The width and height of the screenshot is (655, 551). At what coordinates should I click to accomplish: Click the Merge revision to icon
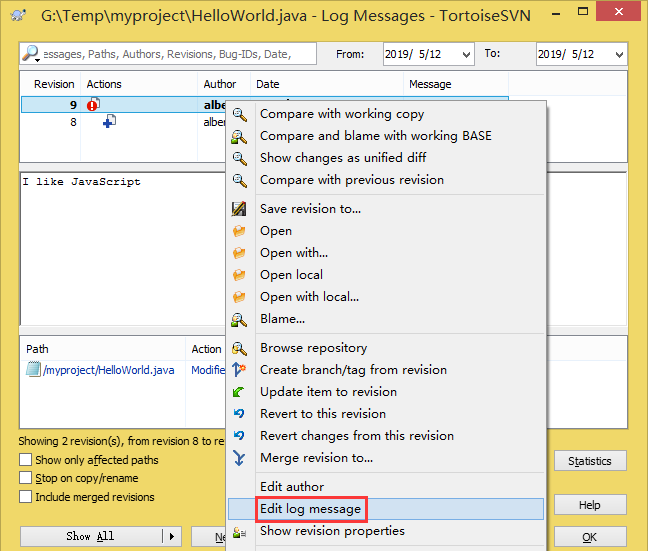(x=239, y=458)
